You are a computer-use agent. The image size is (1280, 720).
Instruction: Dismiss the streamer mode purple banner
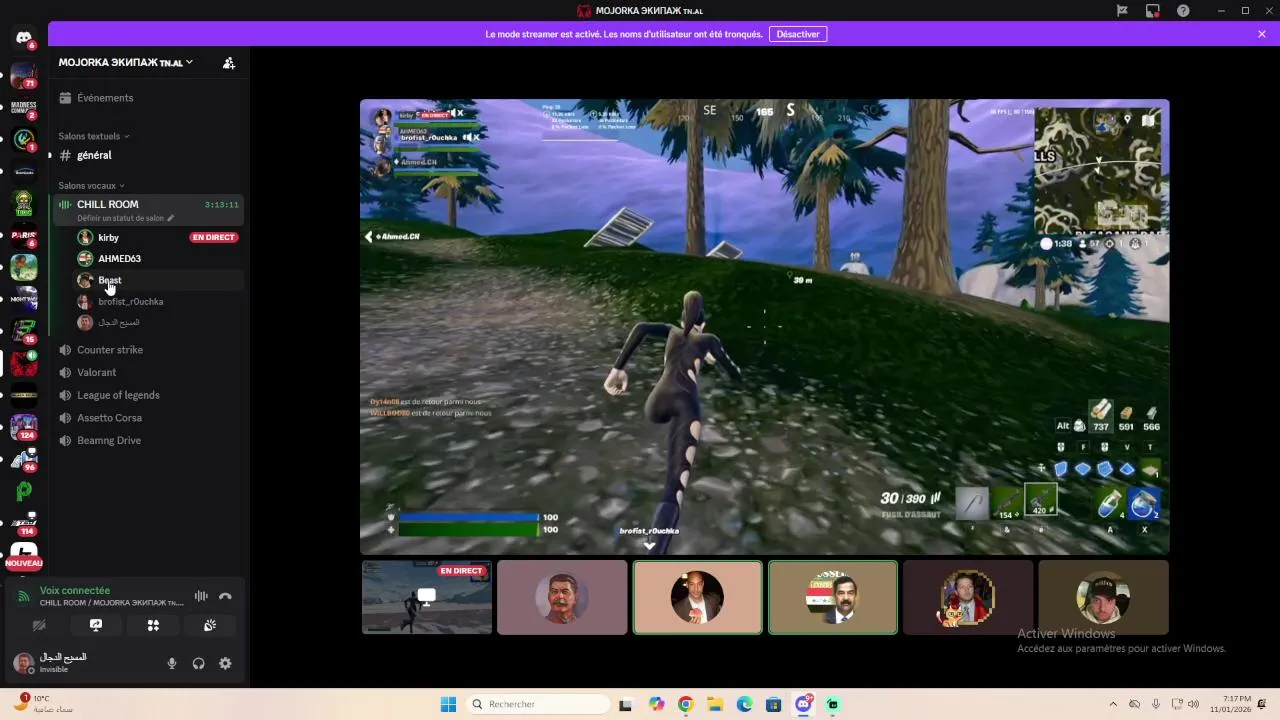tap(1262, 34)
